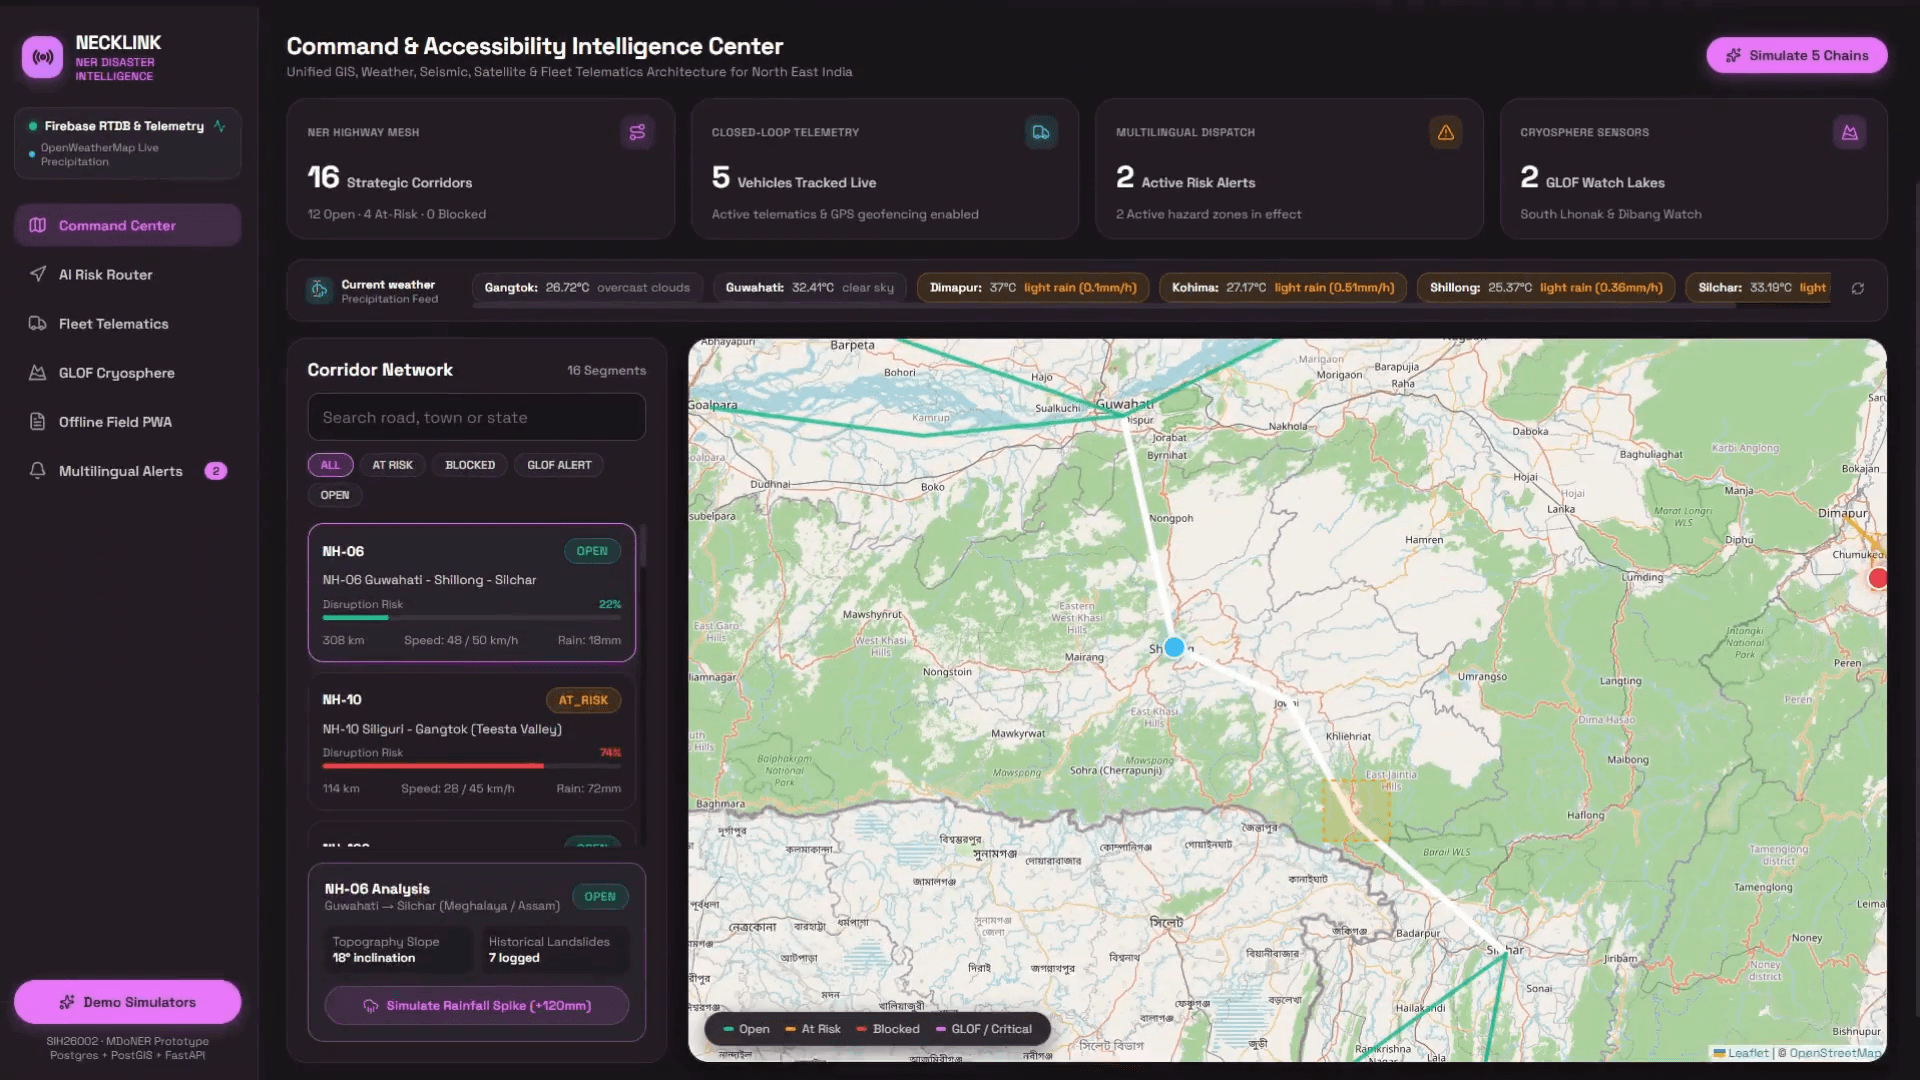Click the NH-10 disruption risk progress bar
Image resolution: width=1920 pixels, height=1080 pixels.
472,766
